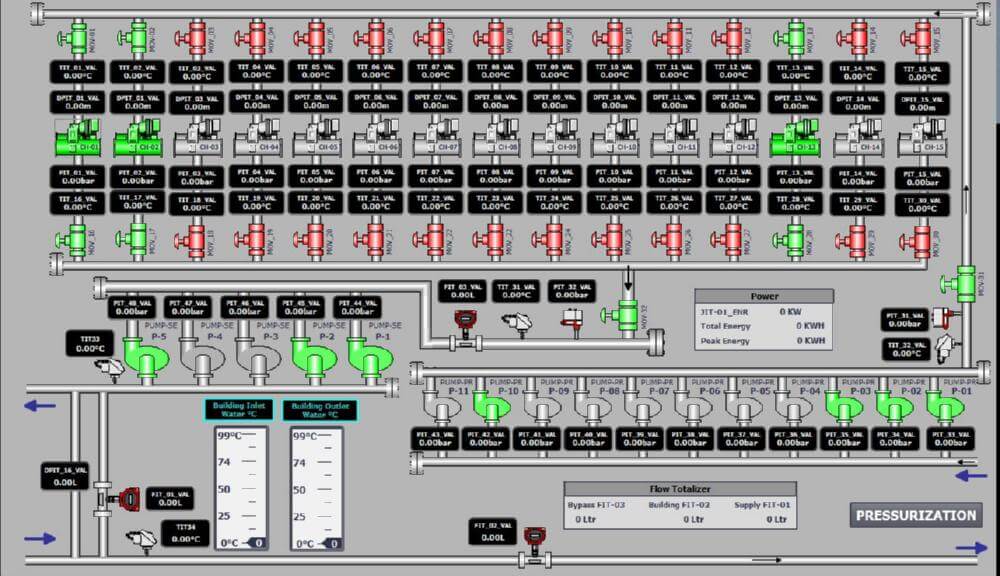Click the PIT_48_VAL pressure readout
Screen dimensions: 1000x576
coord(130,306)
